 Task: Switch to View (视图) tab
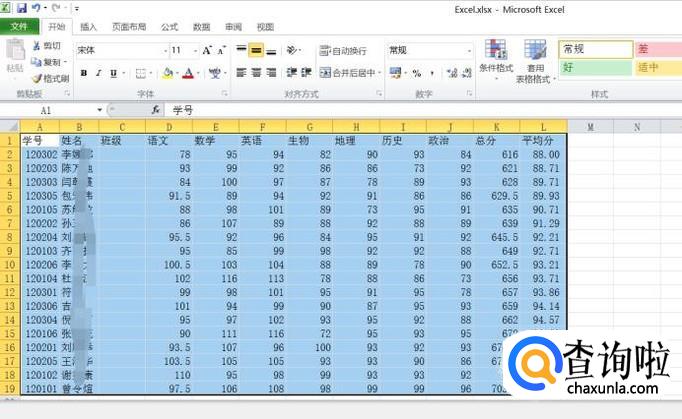pyautogui.click(x=265, y=27)
